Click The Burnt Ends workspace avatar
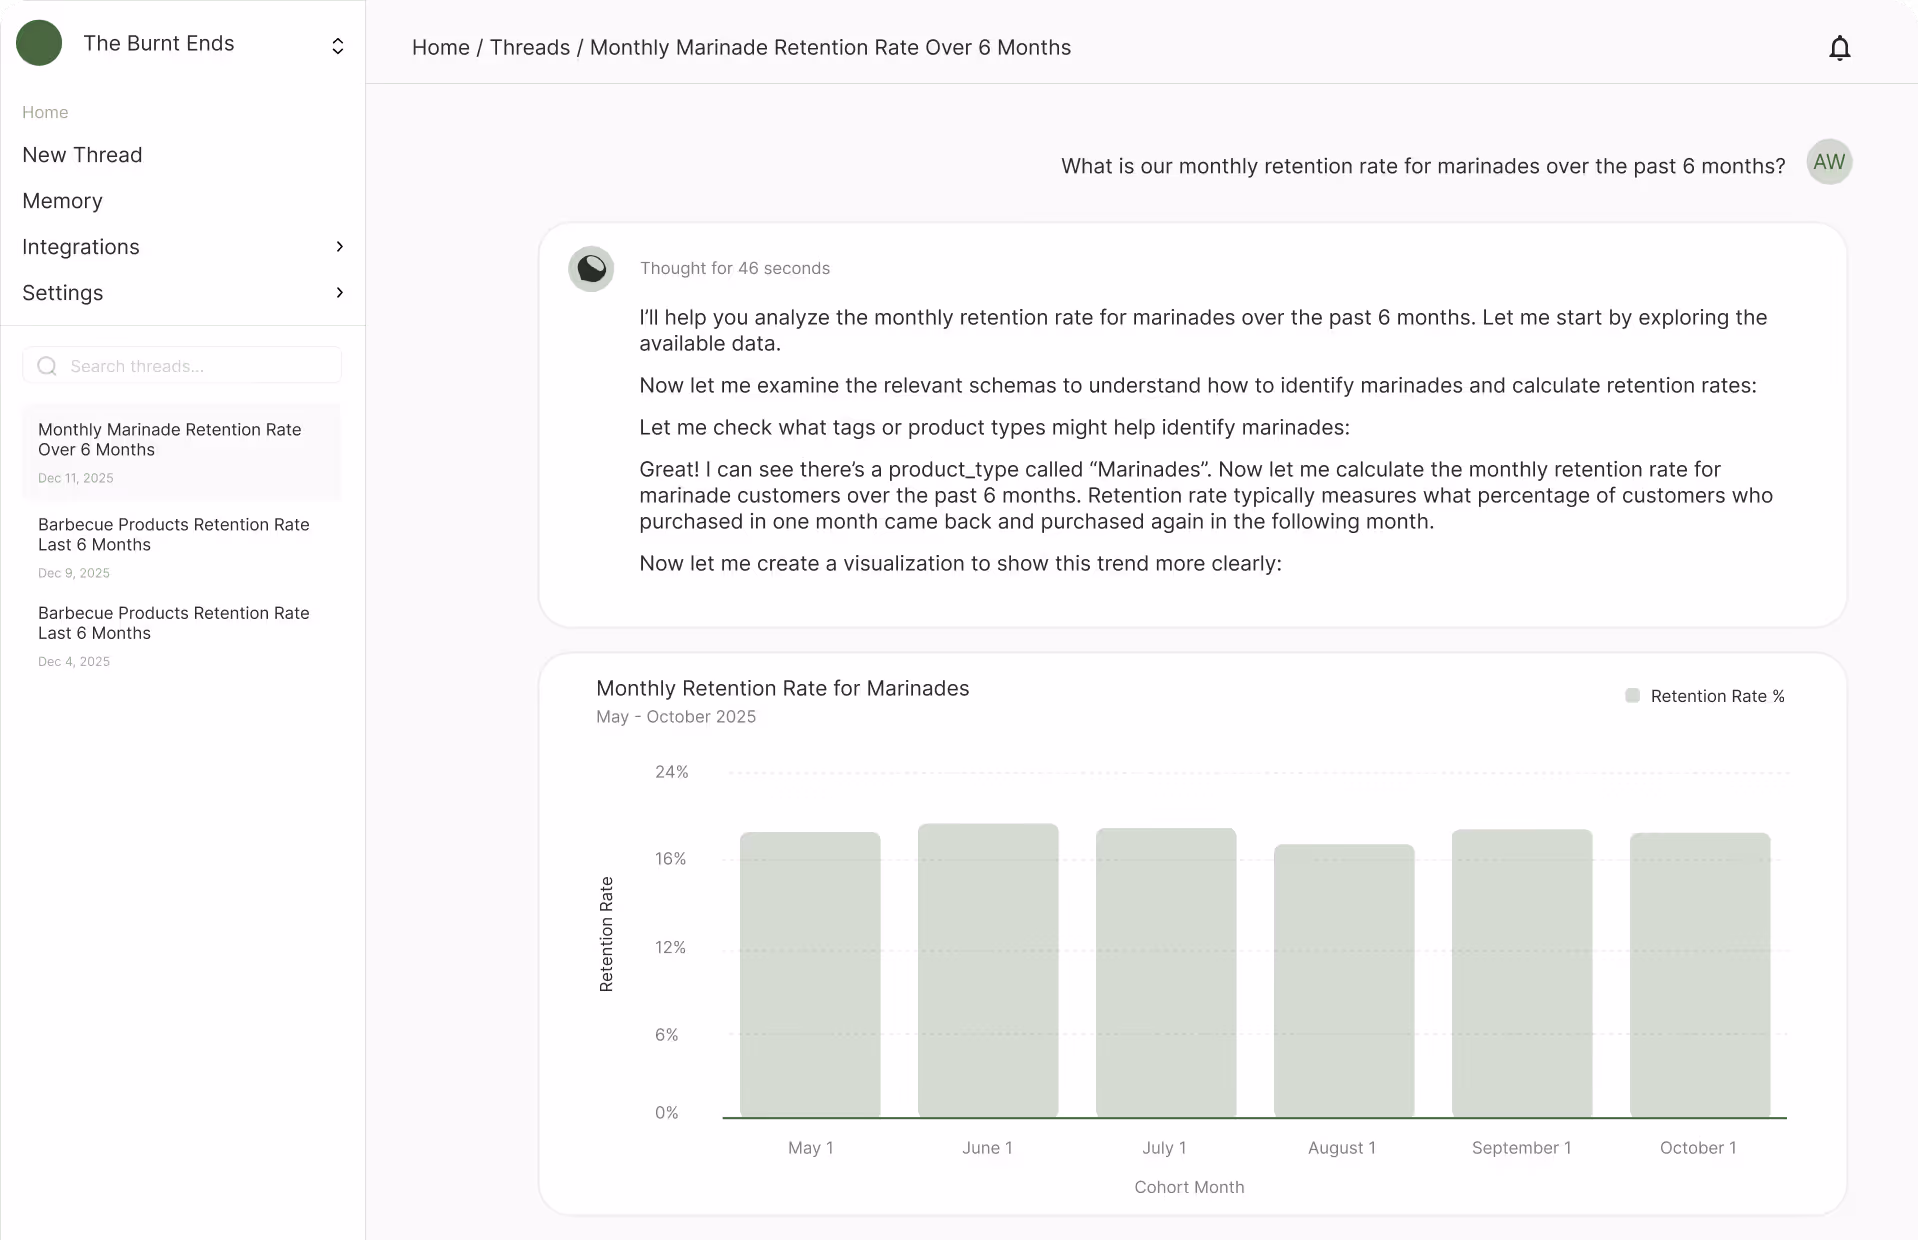This screenshot has height=1240, width=1918. pyautogui.click(x=40, y=43)
